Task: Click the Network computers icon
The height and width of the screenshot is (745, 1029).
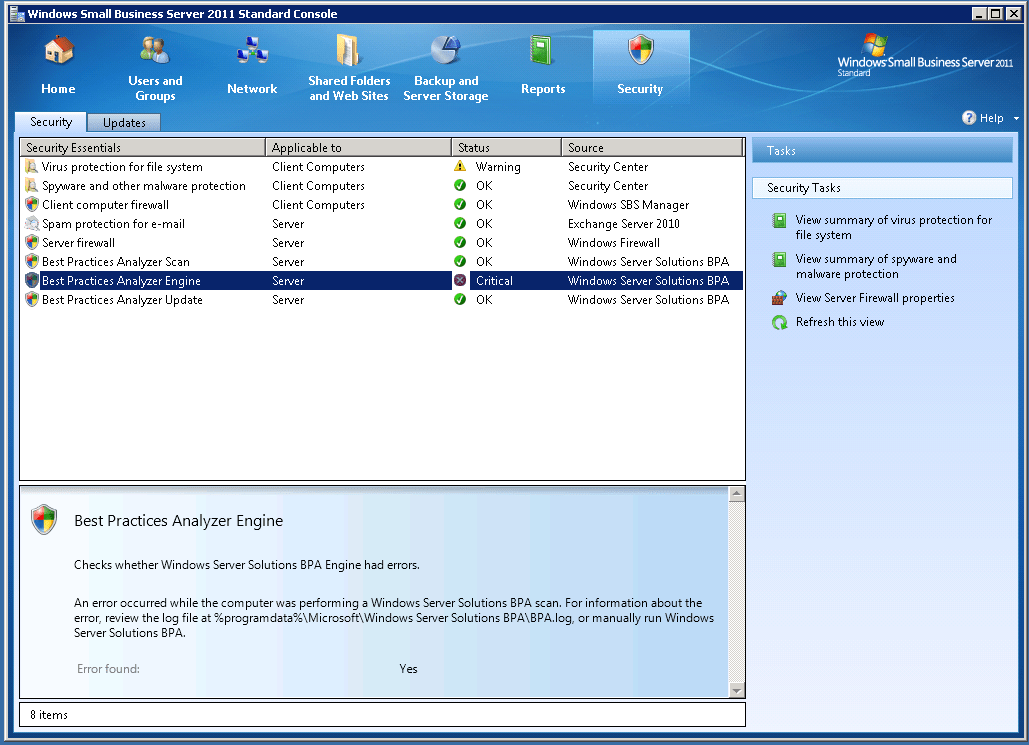Action: [252, 51]
